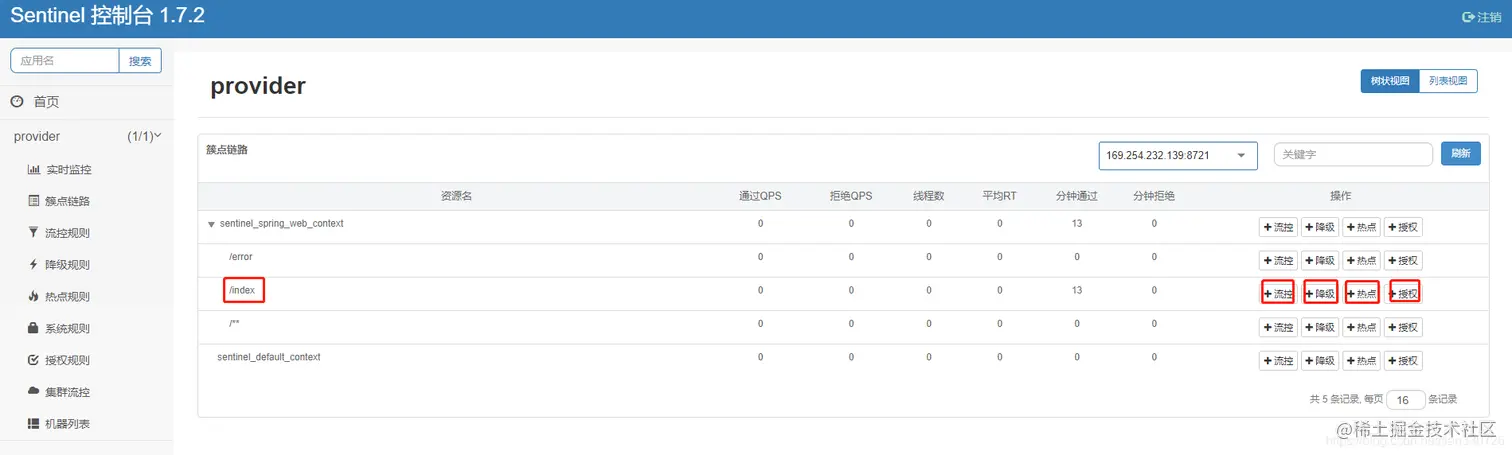
Task: Click the 搜索 button
Action: pyautogui.click(x=140, y=61)
